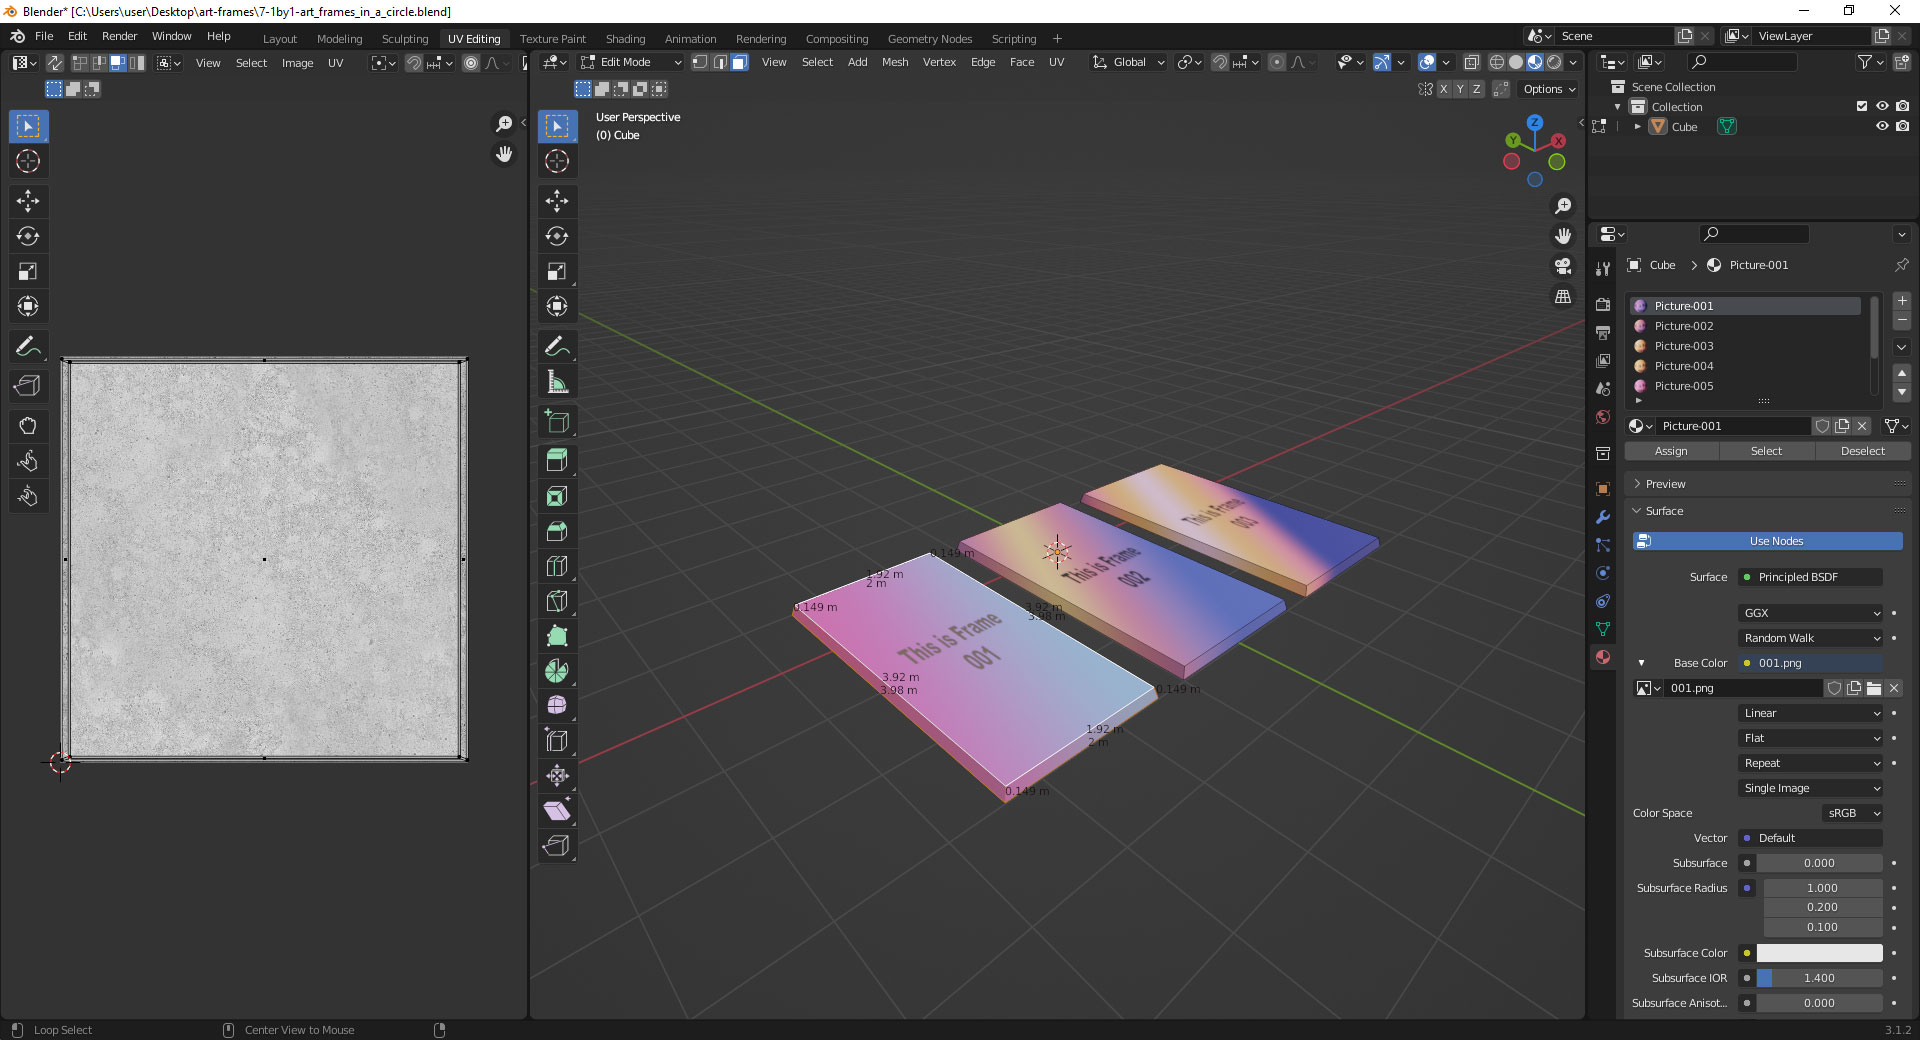Select the Loop Cut tool

click(557, 566)
